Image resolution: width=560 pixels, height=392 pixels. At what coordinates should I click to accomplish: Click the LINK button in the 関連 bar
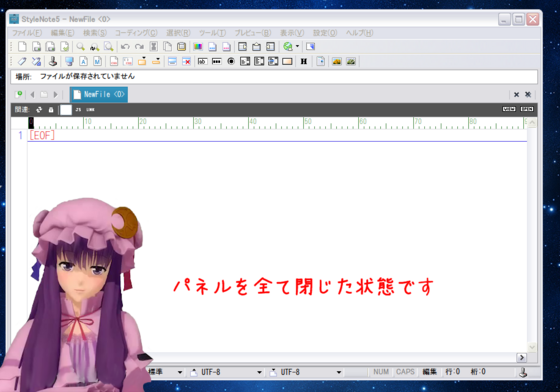click(x=90, y=110)
